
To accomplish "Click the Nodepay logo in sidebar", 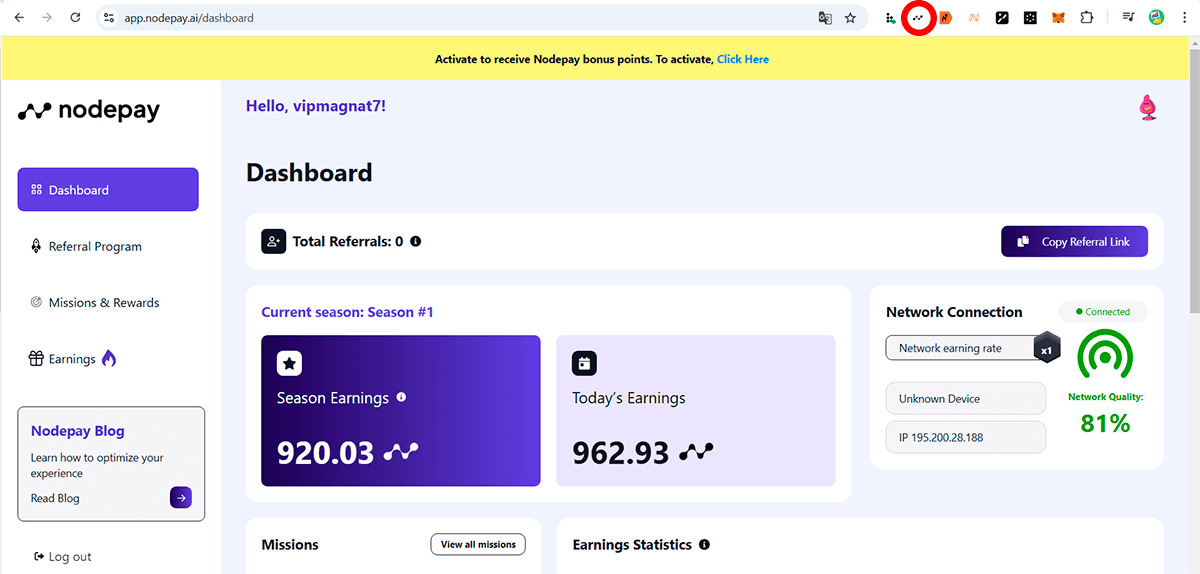I will [89, 111].
